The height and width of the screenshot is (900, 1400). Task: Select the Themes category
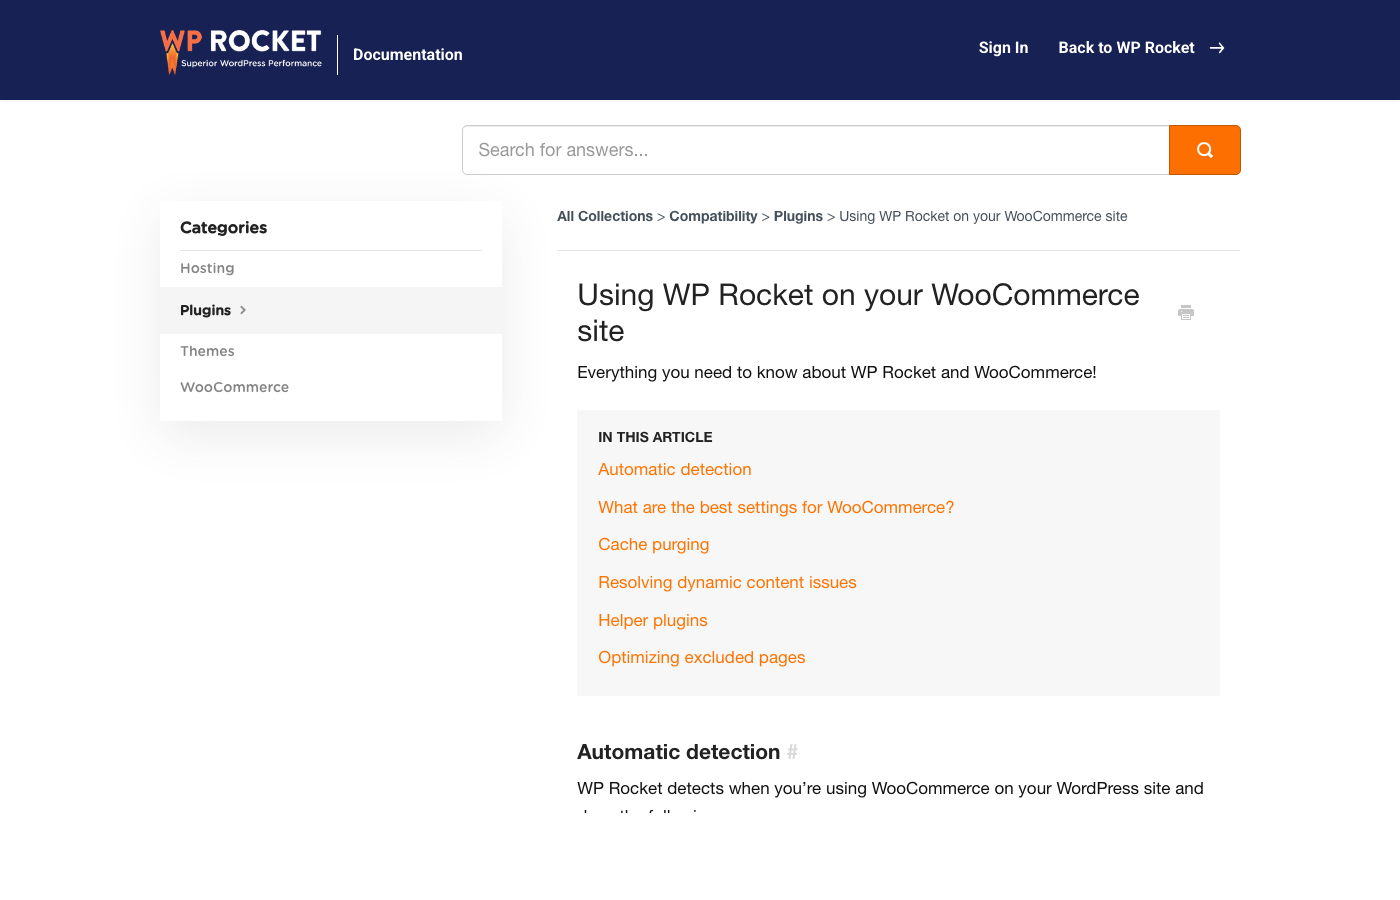207,351
